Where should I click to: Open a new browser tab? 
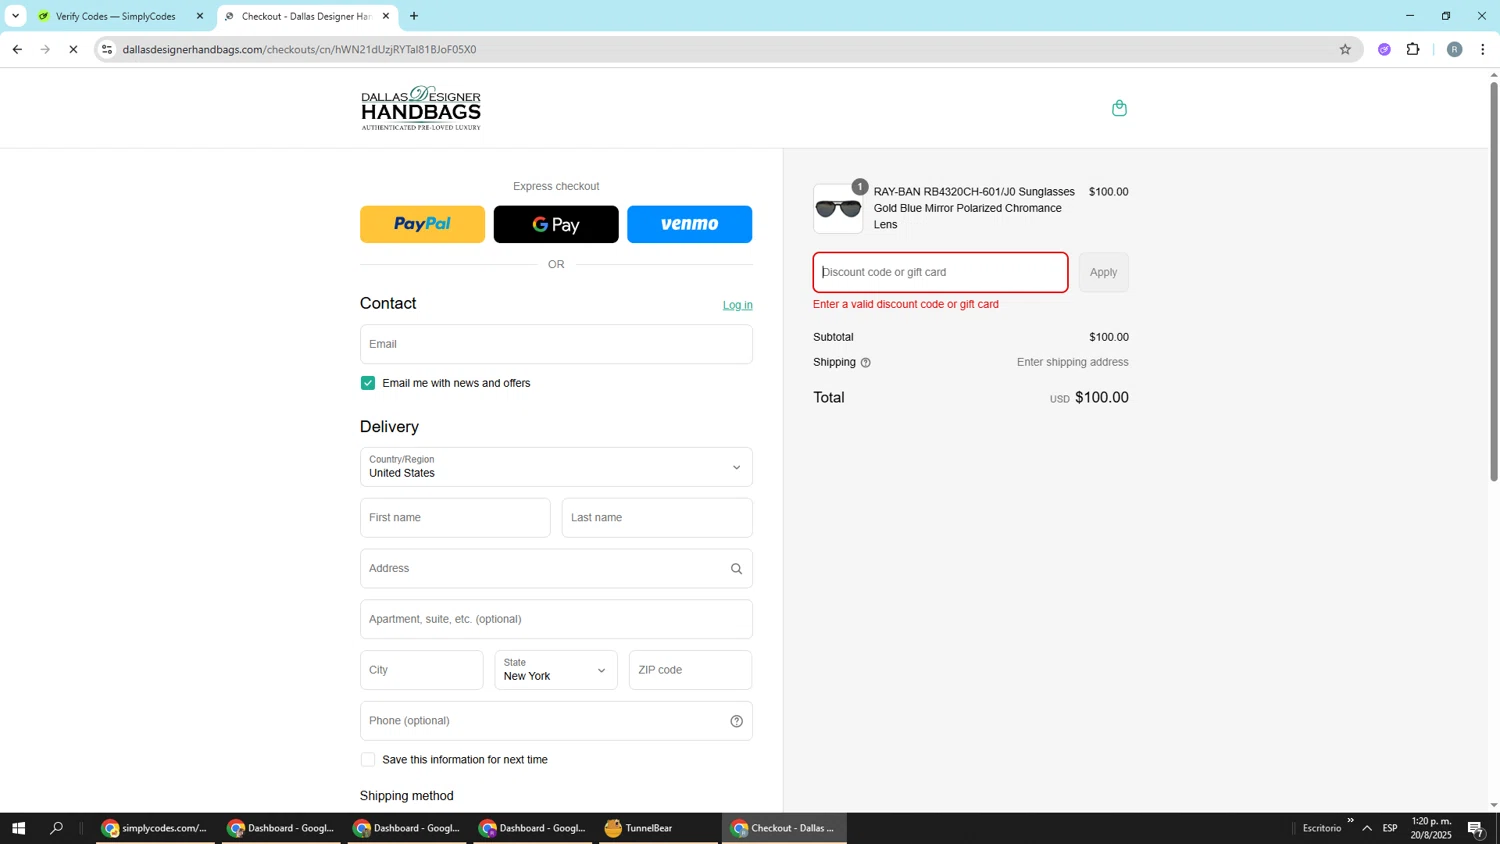(x=414, y=16)
